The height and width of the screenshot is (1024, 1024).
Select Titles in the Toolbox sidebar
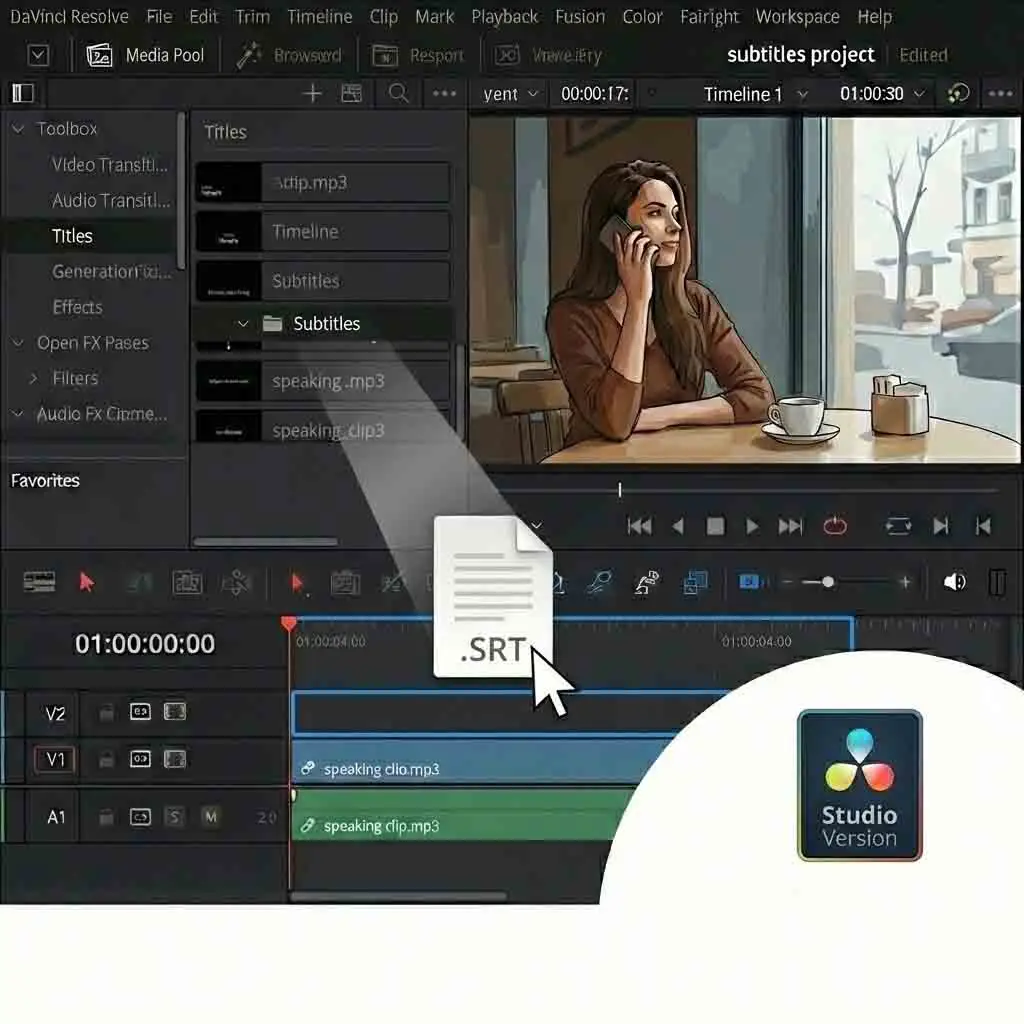[71, 236]
